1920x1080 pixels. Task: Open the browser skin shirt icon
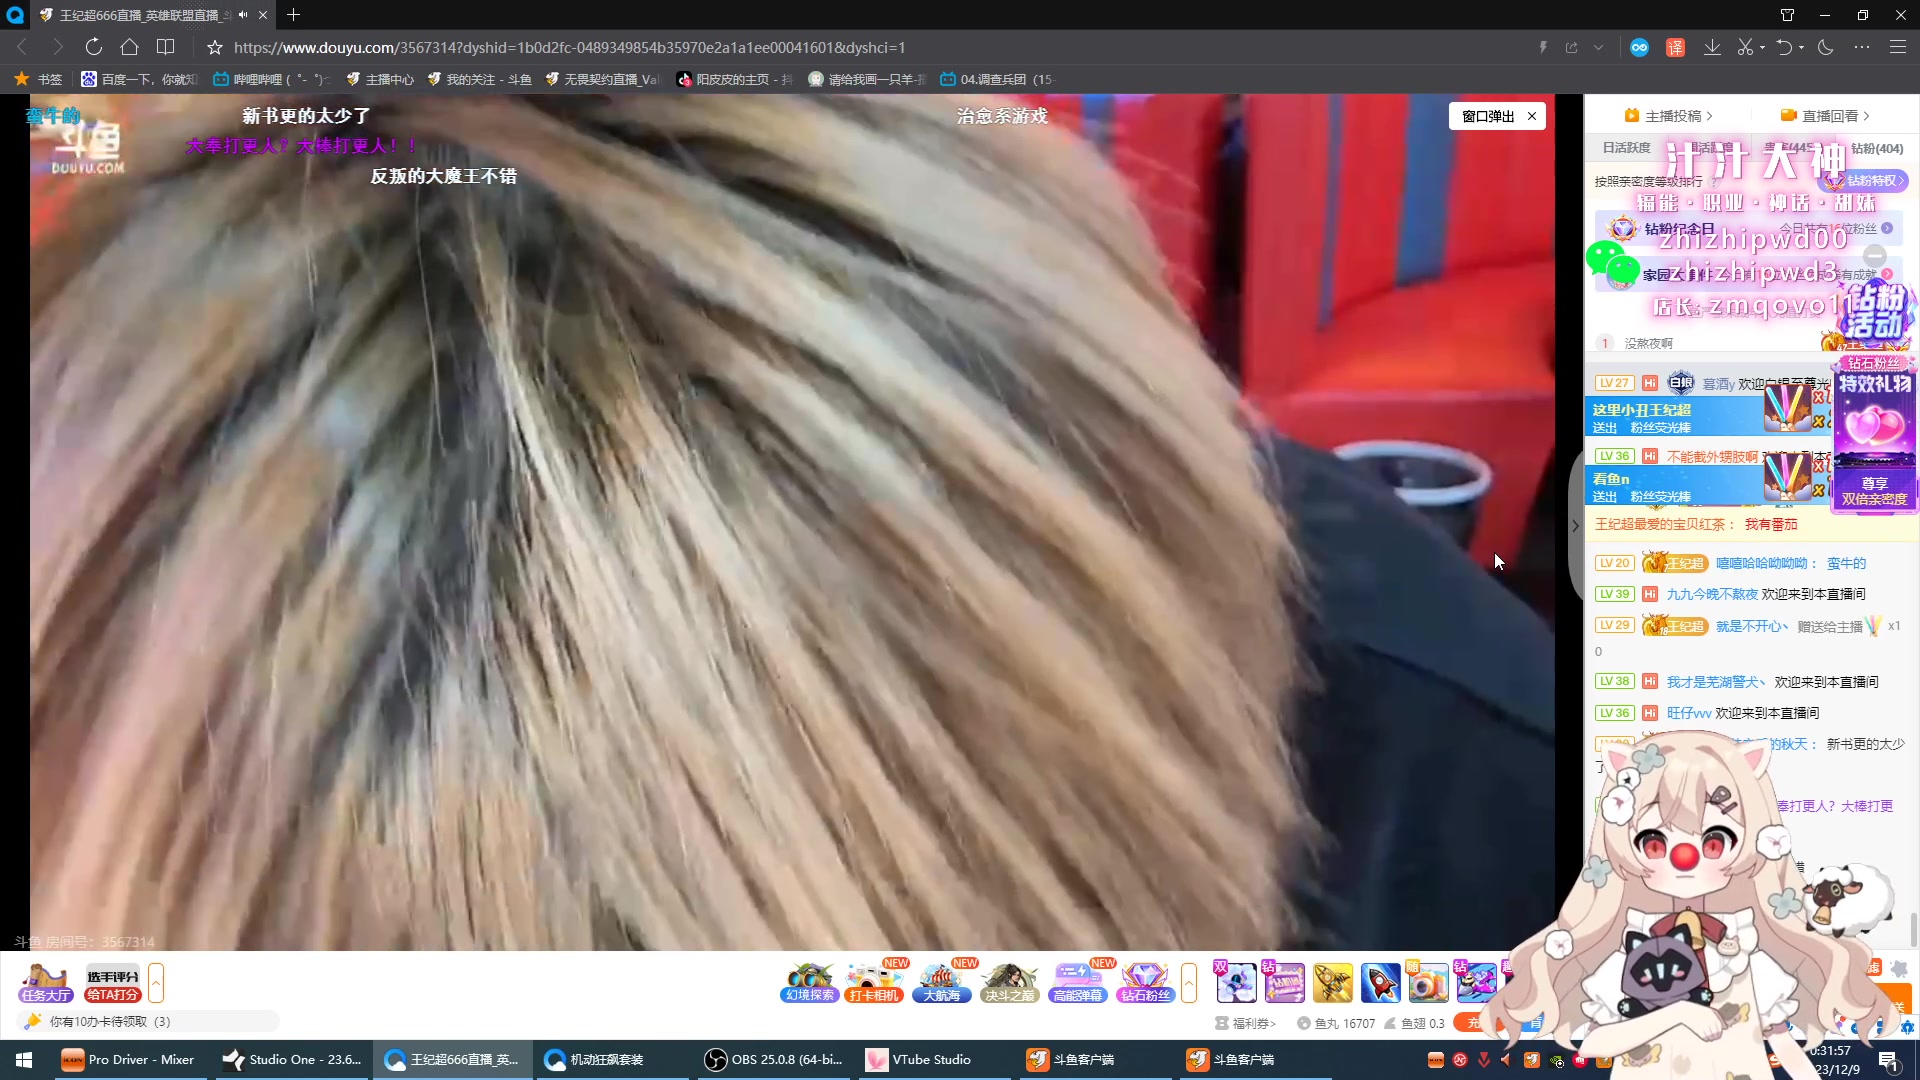tap(1787, 15)
